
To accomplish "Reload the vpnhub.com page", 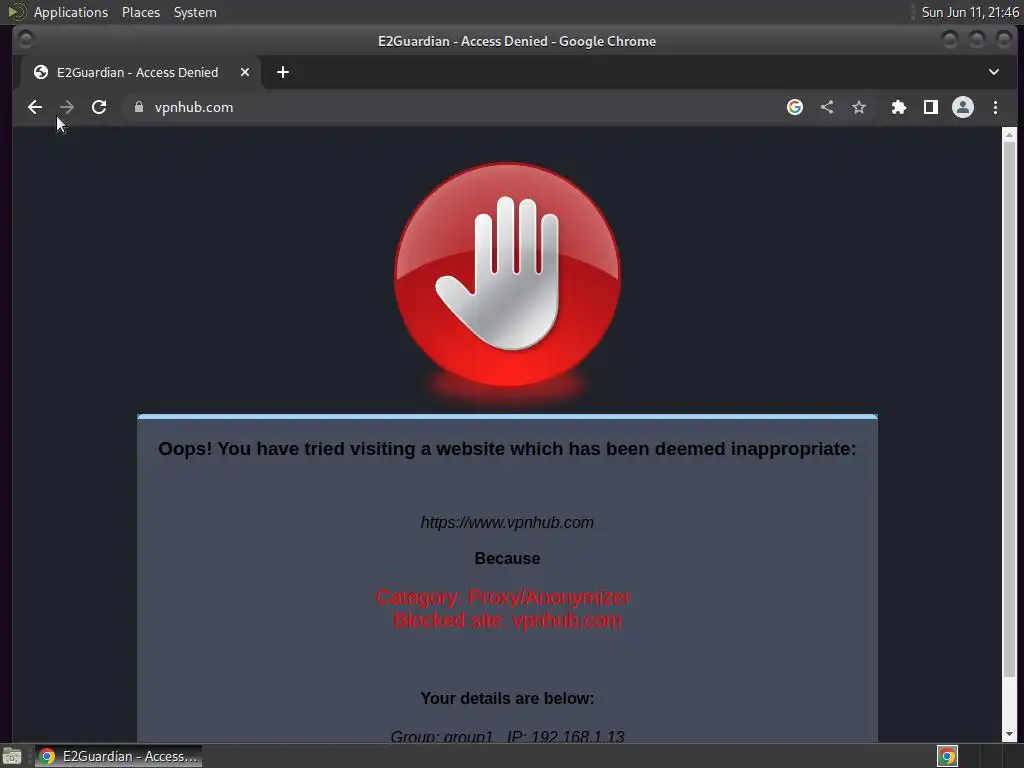I will [99, 107].
